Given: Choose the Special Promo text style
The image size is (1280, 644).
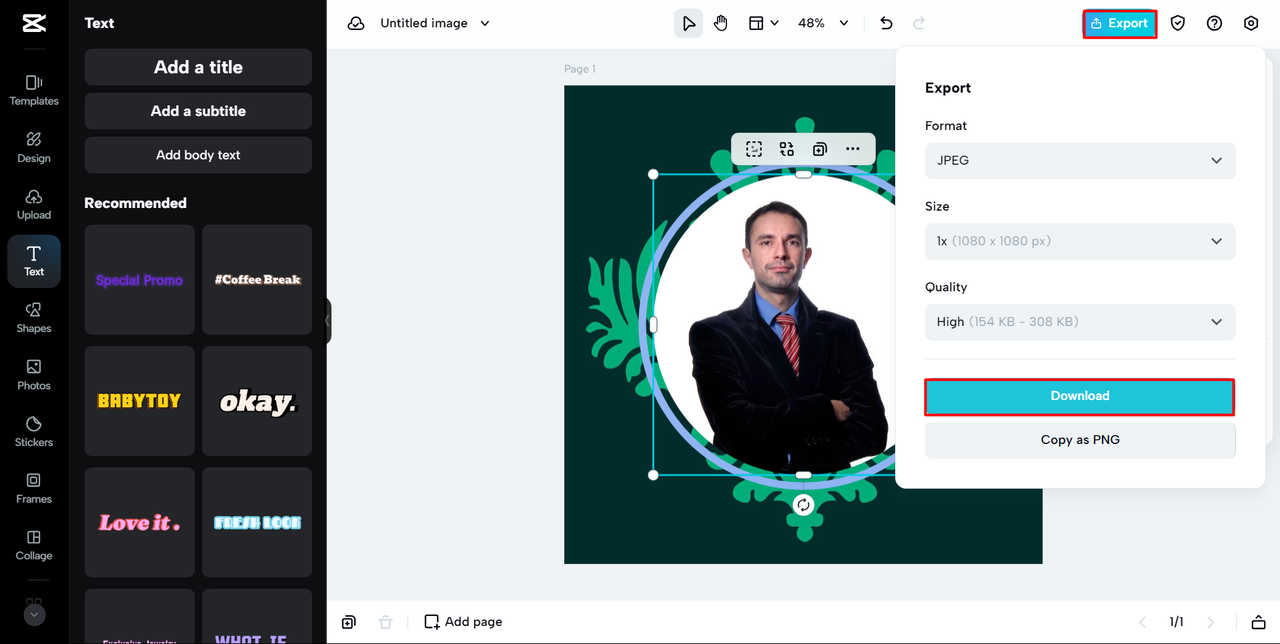Looking at the screenshot, I should tap(139, 280).
